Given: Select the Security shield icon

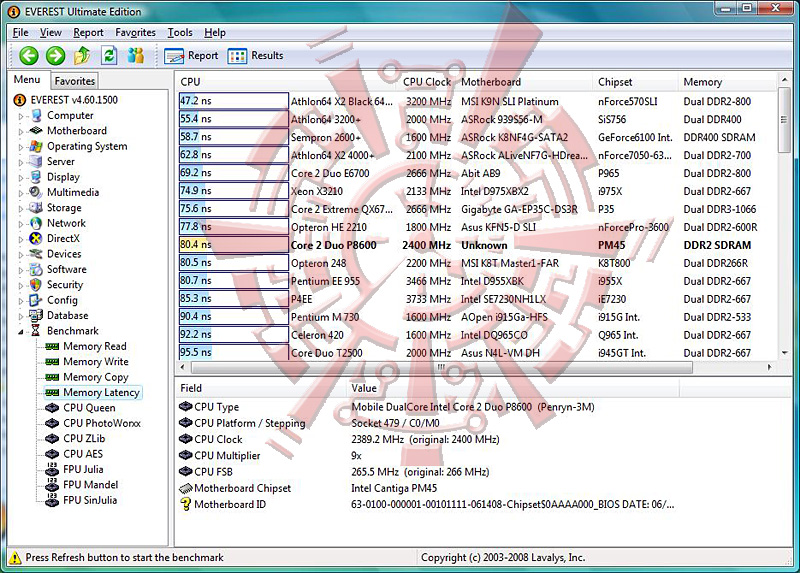Looking at the screenshot, I should [36, 285].
